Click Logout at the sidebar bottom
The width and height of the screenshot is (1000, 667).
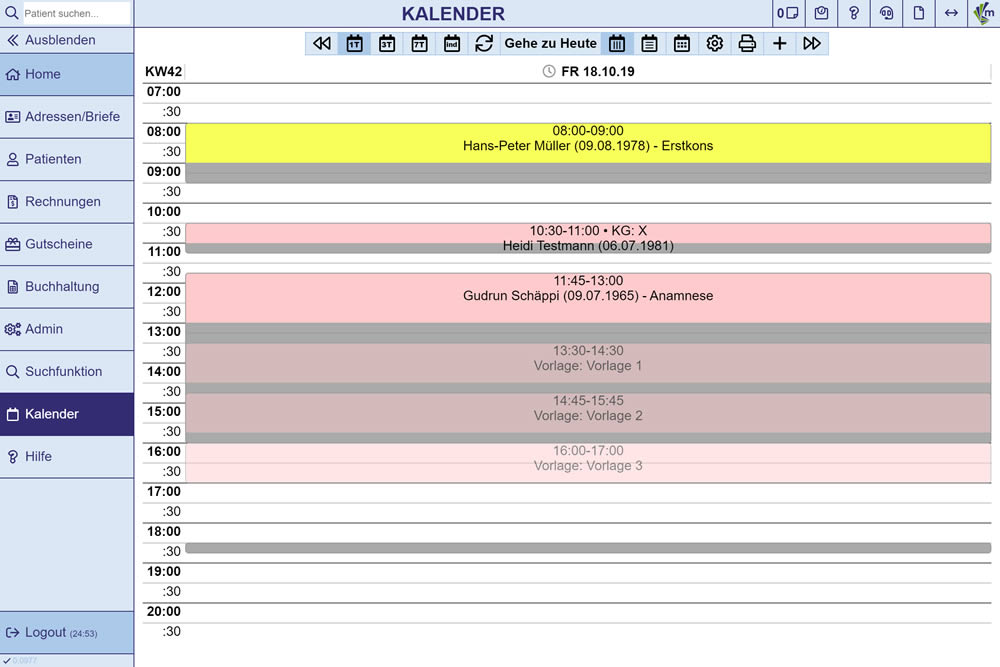[x=46, y=632]
